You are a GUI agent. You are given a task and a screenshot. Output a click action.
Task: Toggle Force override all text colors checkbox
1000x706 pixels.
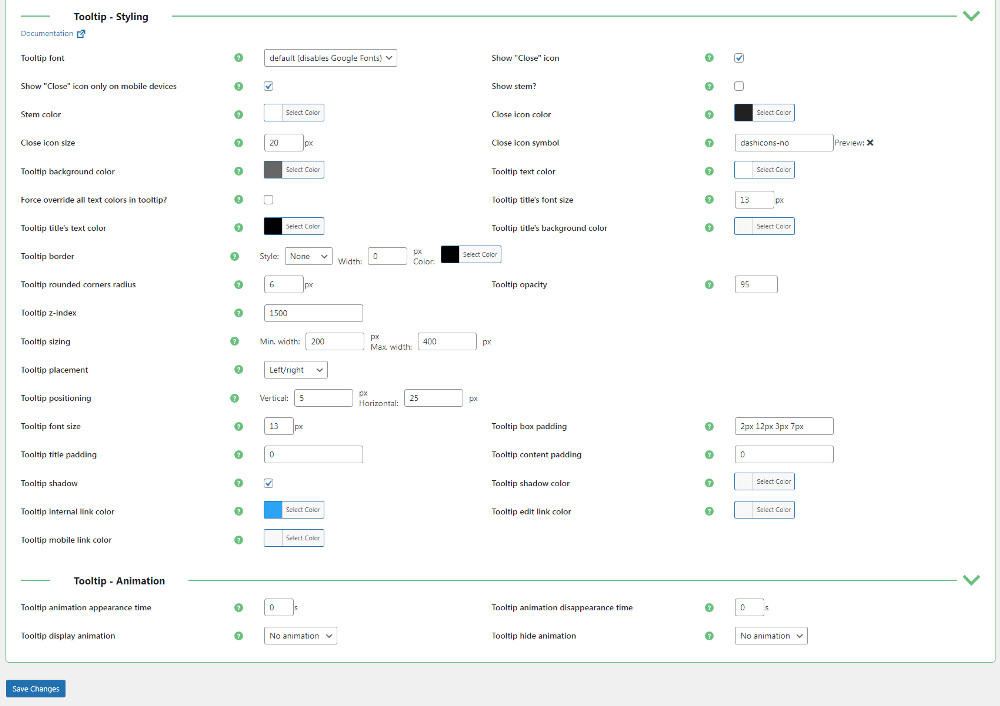268,200
